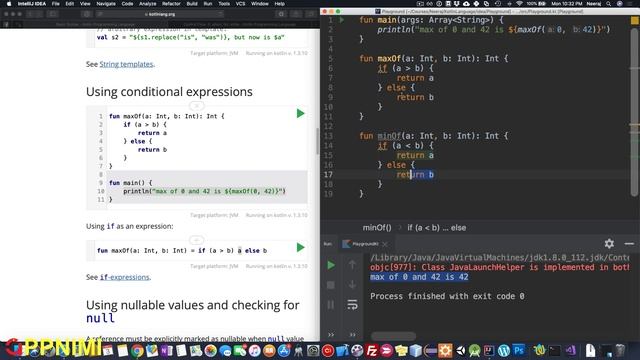
Task: Click the browser page vertical scrollbar
Action: (318, 141)
